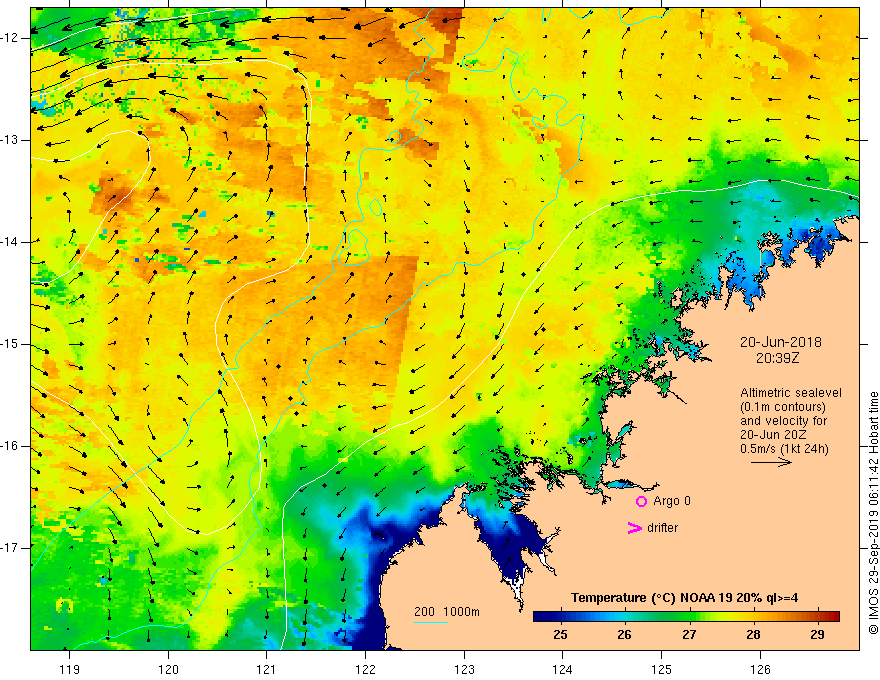Click the 27 value on the temperature scale

689,635
